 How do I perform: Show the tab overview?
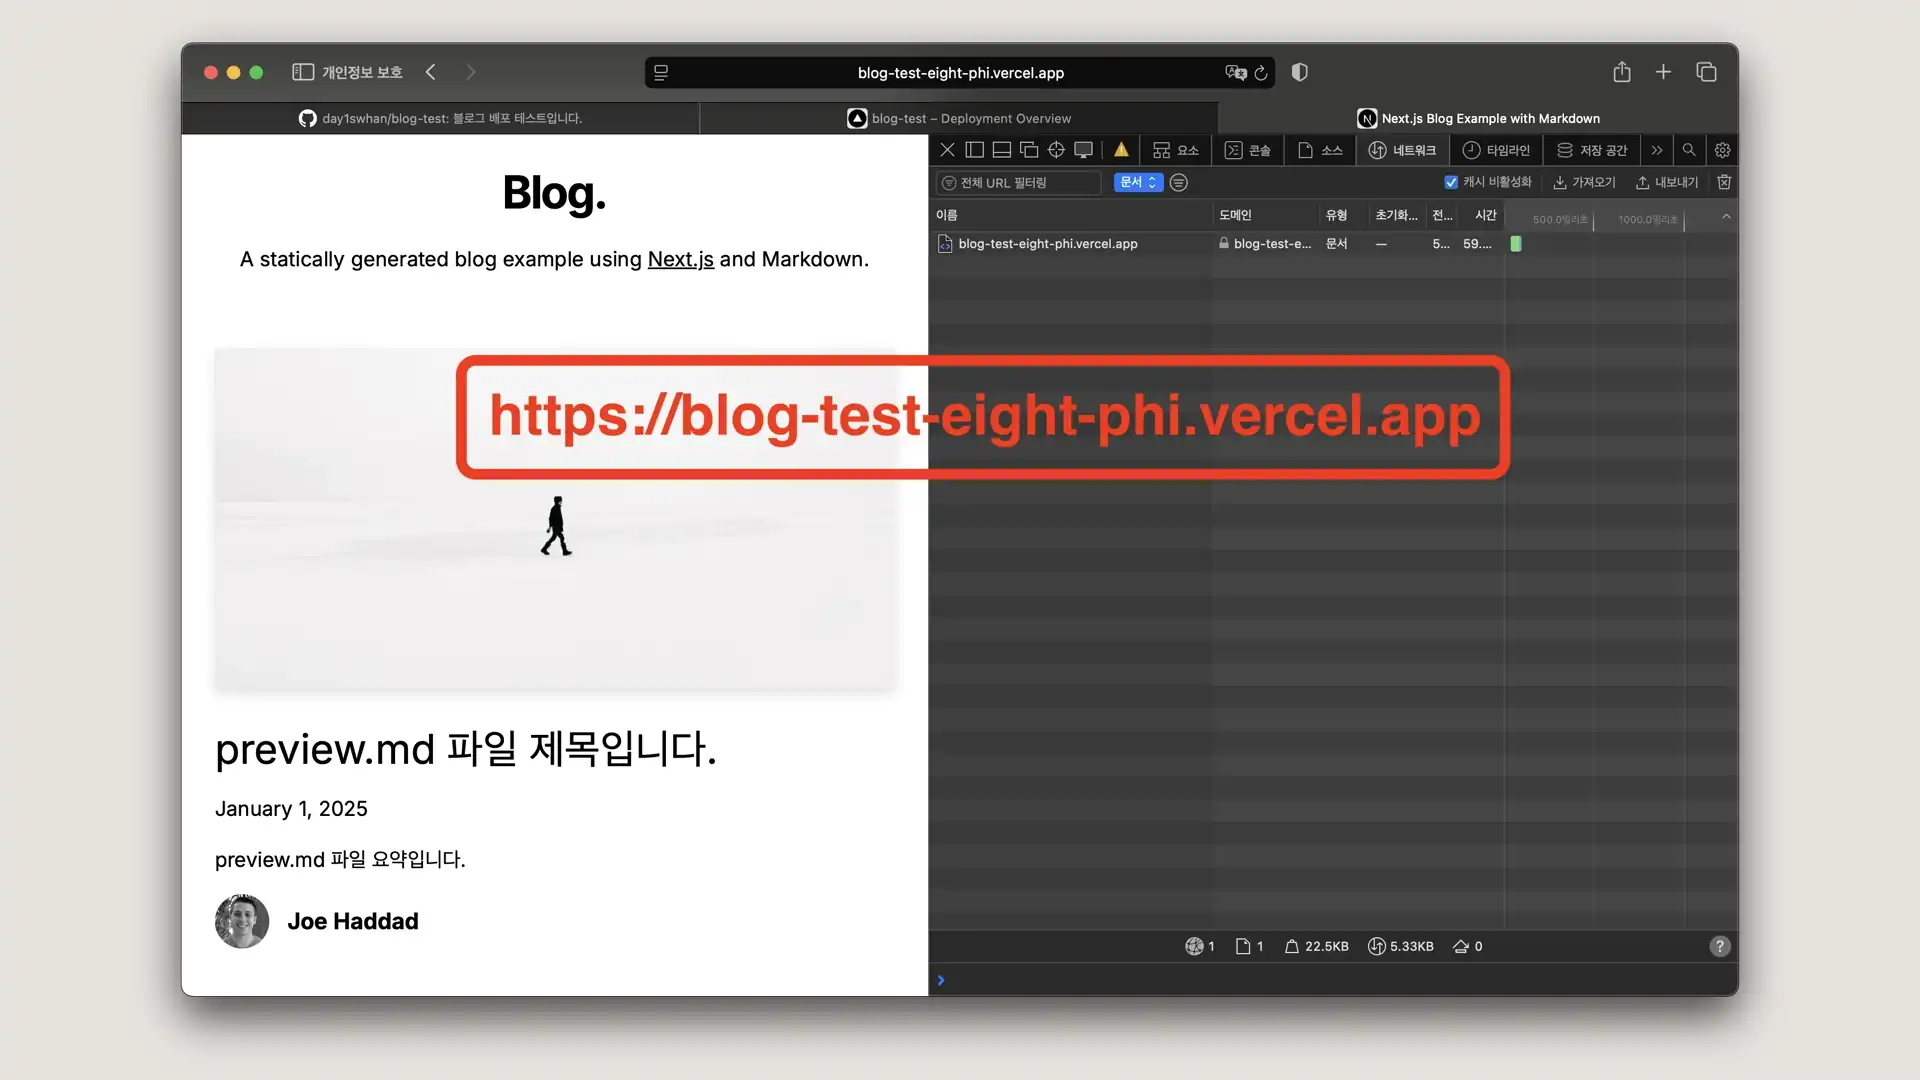click(1706, 72)
